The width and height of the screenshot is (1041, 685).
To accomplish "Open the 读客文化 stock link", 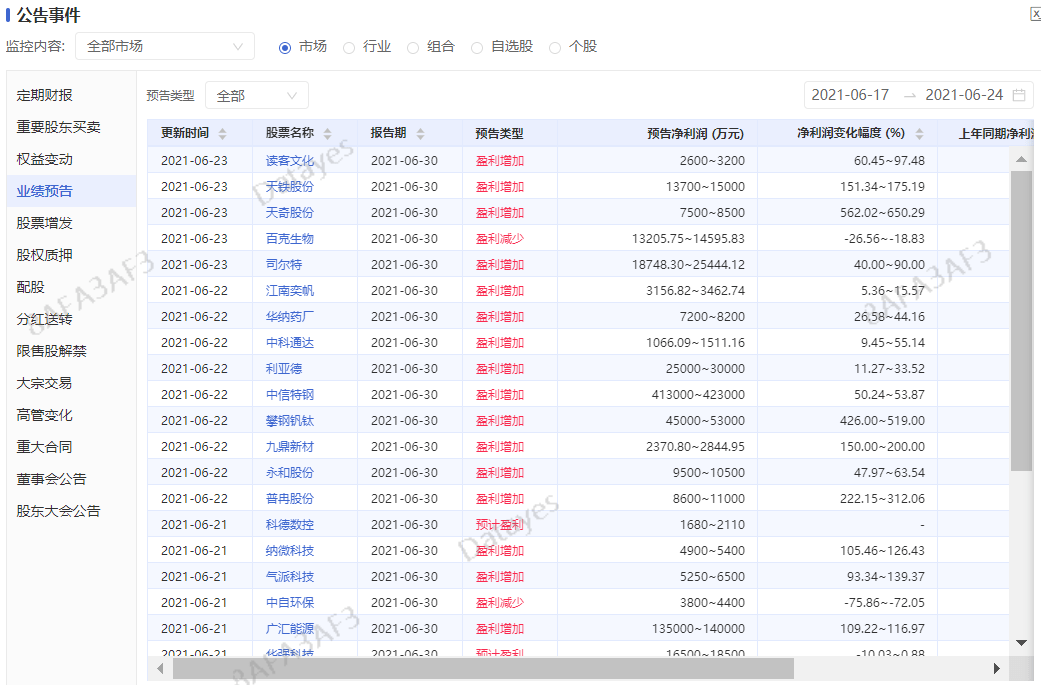I will click(289, 160).
